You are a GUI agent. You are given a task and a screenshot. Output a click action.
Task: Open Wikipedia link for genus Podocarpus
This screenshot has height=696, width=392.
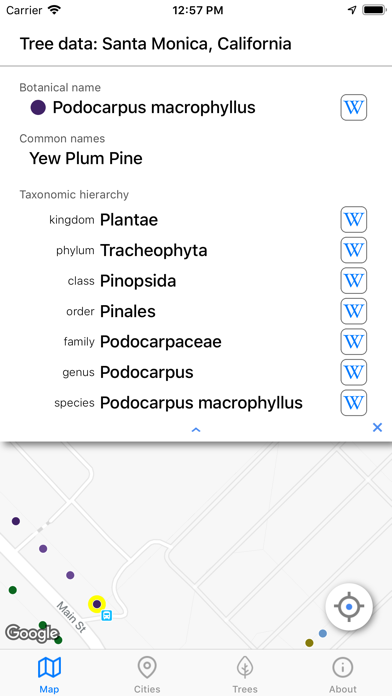[353, 372]
